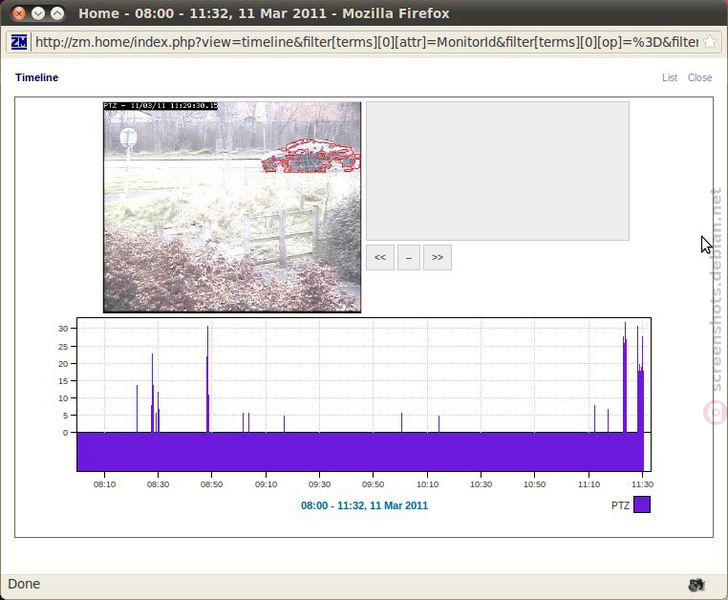Click the Timeline heading text
The image size is (728, 600).
37,78
